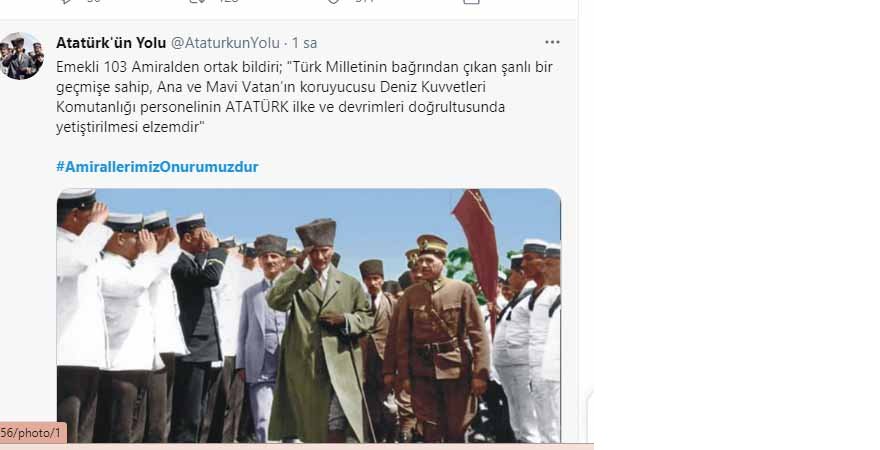880x450 pixels.
Task: Open the three-dot more menu on the tweet
Action: pos(552,42)
